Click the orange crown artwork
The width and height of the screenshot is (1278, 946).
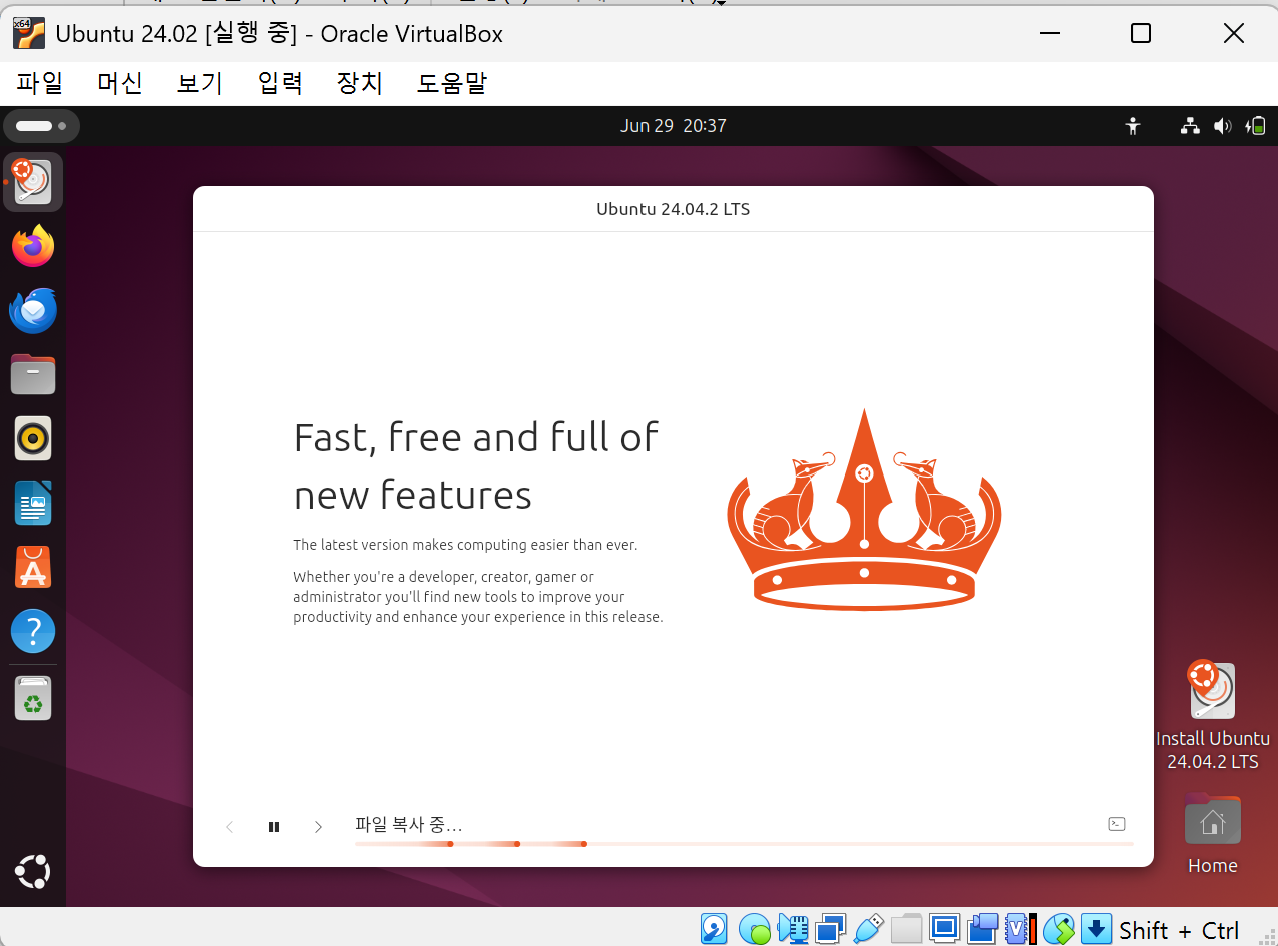(864, 509)
